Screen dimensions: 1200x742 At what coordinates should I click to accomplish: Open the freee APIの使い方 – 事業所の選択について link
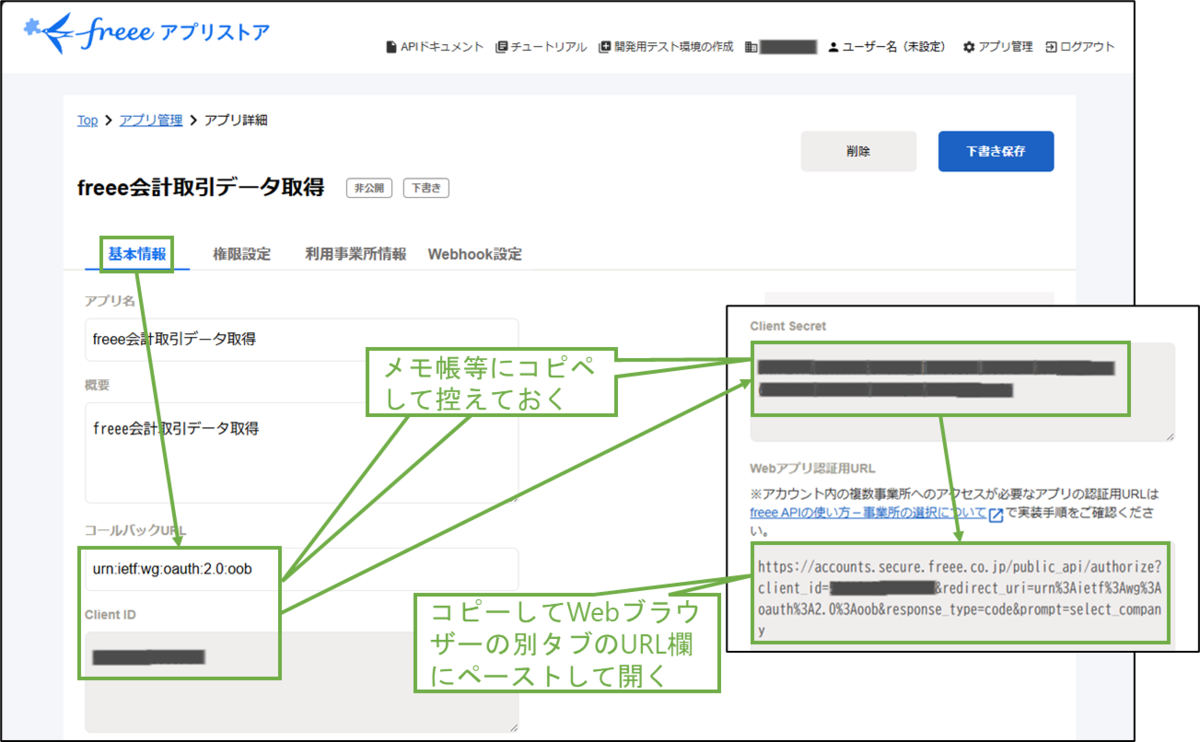pos(868,513)
